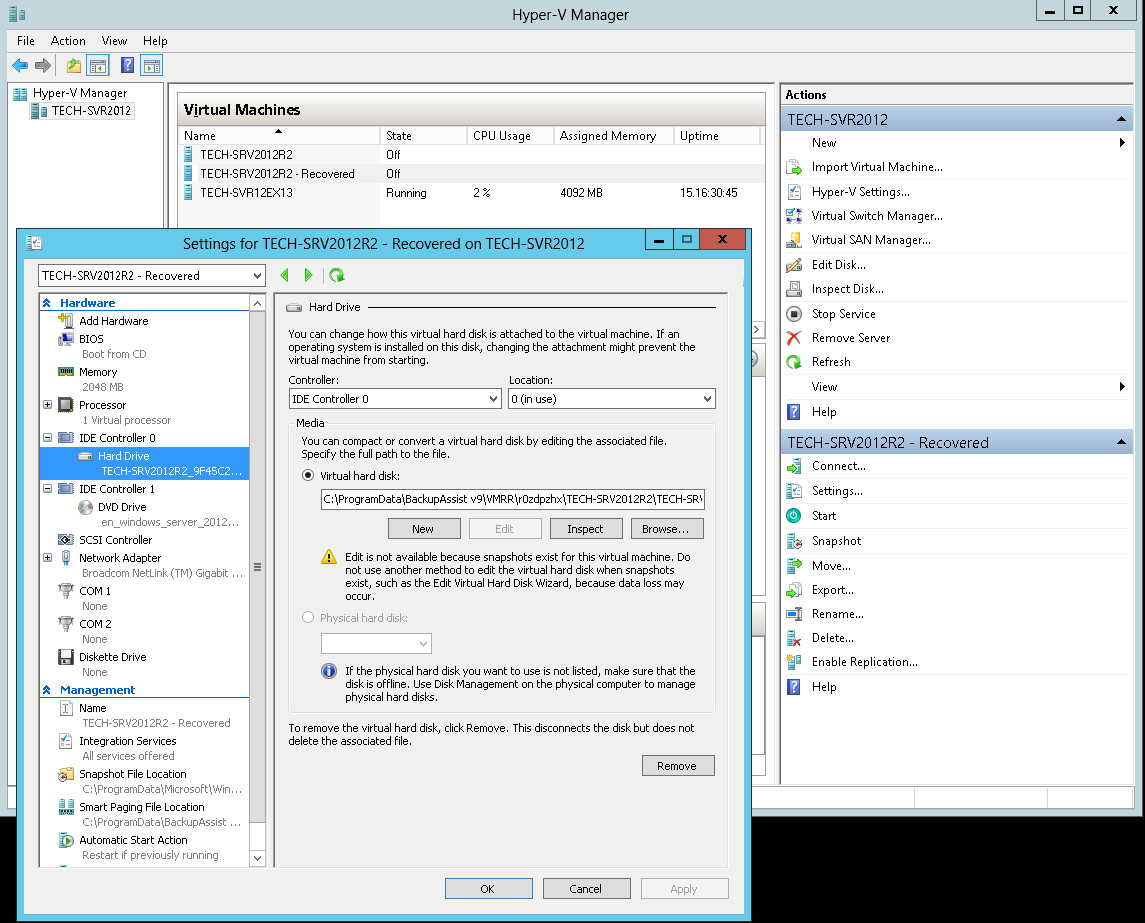Viewport: 1145px width, 923px height.
Task: Click the Delete icon in Actions pane
Action: click(x=794, y=638)
